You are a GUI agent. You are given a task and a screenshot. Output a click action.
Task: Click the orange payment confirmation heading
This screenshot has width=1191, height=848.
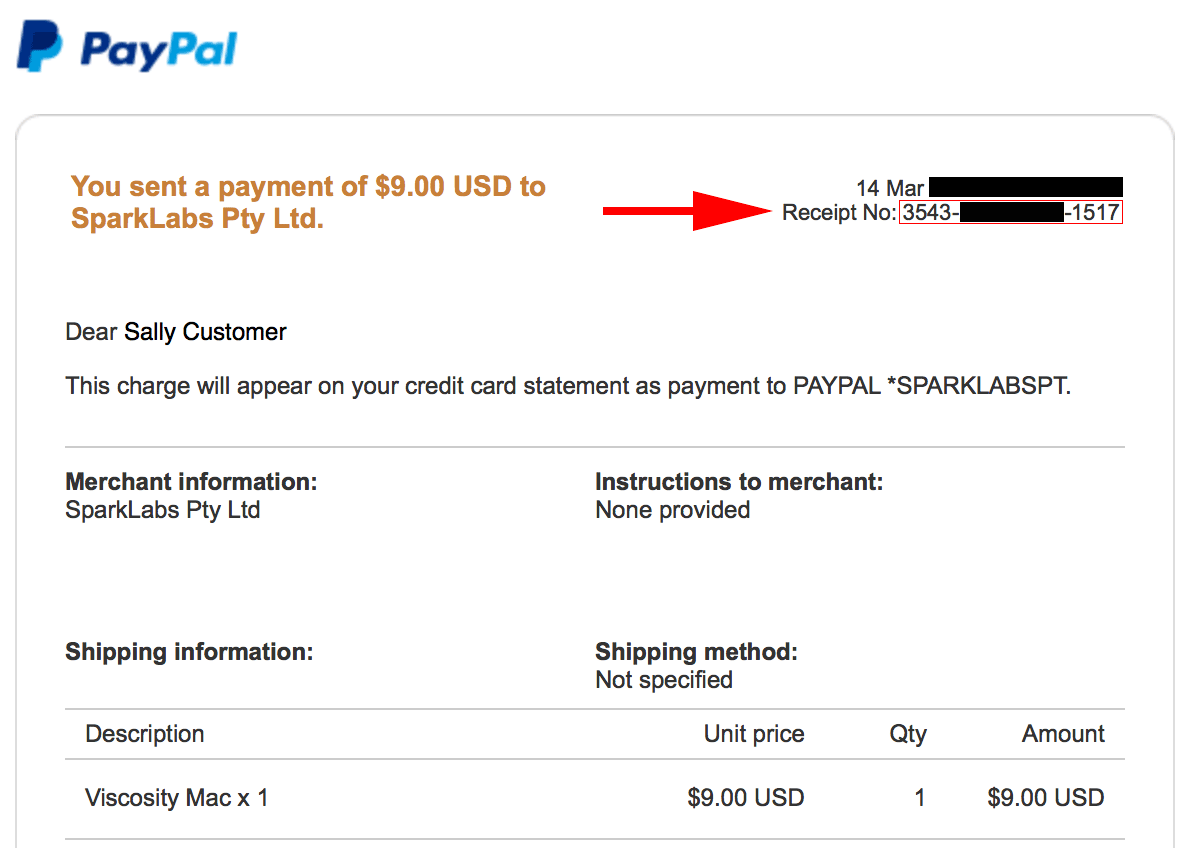click(x=308, y=202)
